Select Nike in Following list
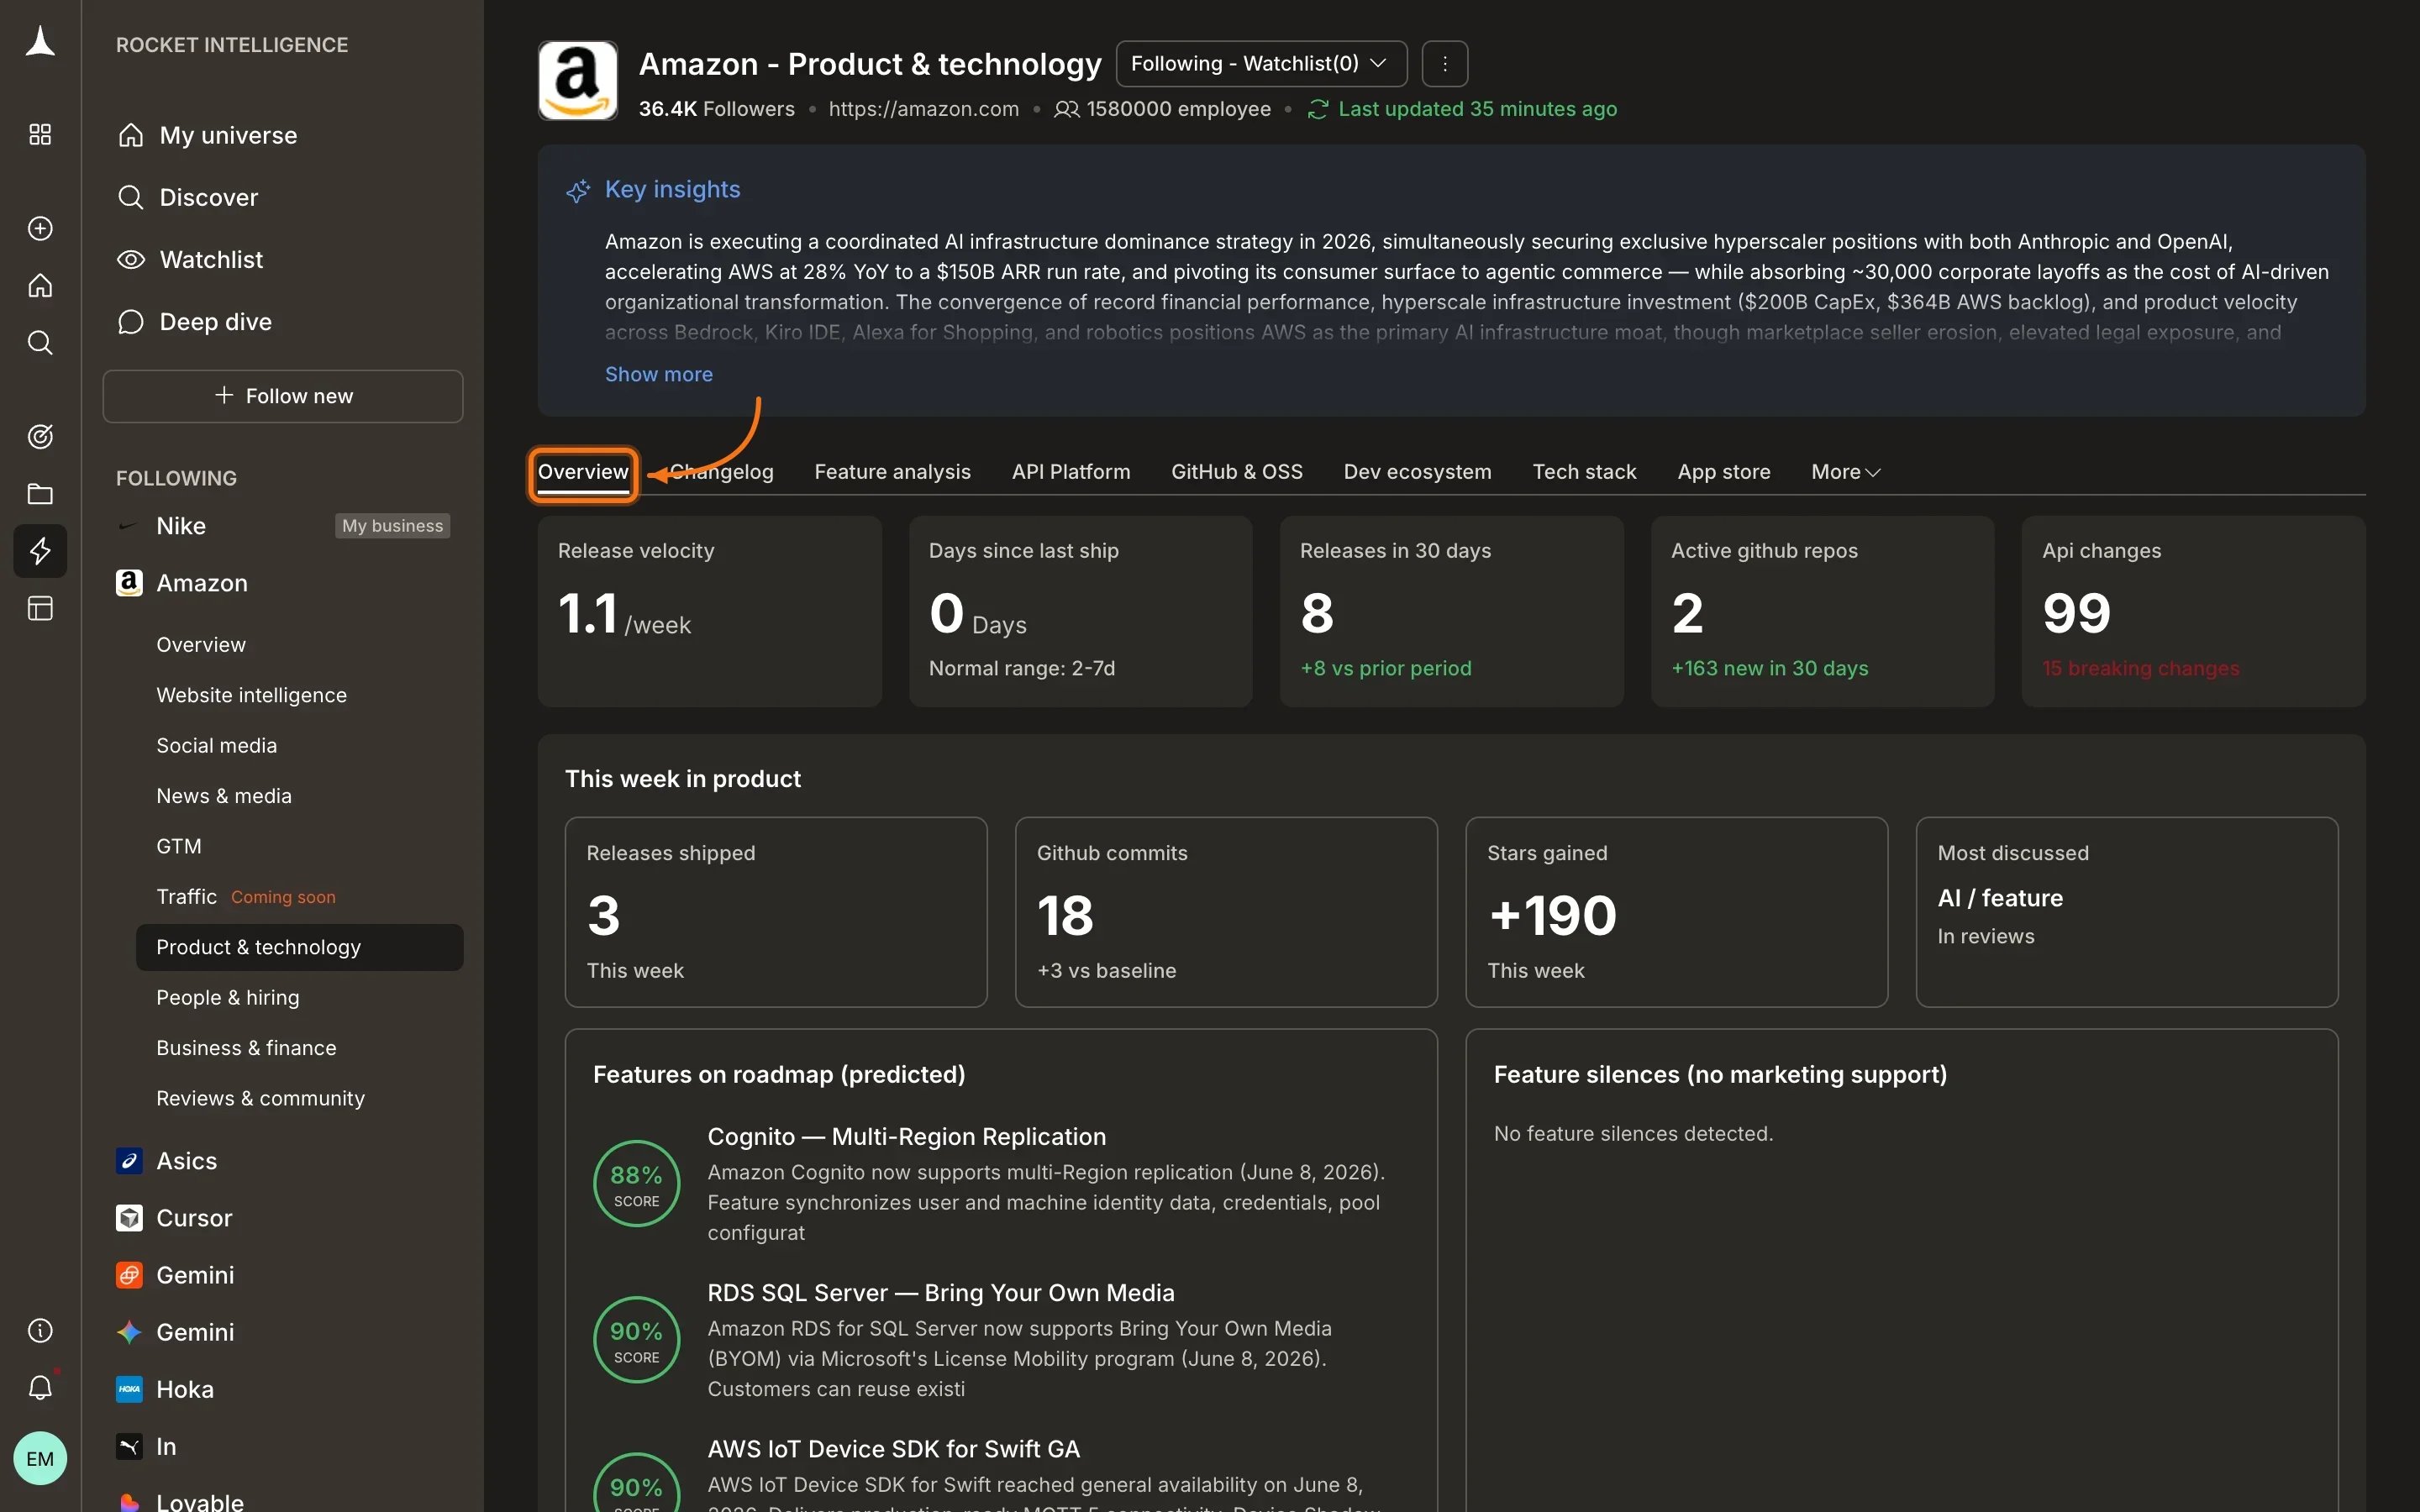 pyautogui.click(x=181, y=526)
